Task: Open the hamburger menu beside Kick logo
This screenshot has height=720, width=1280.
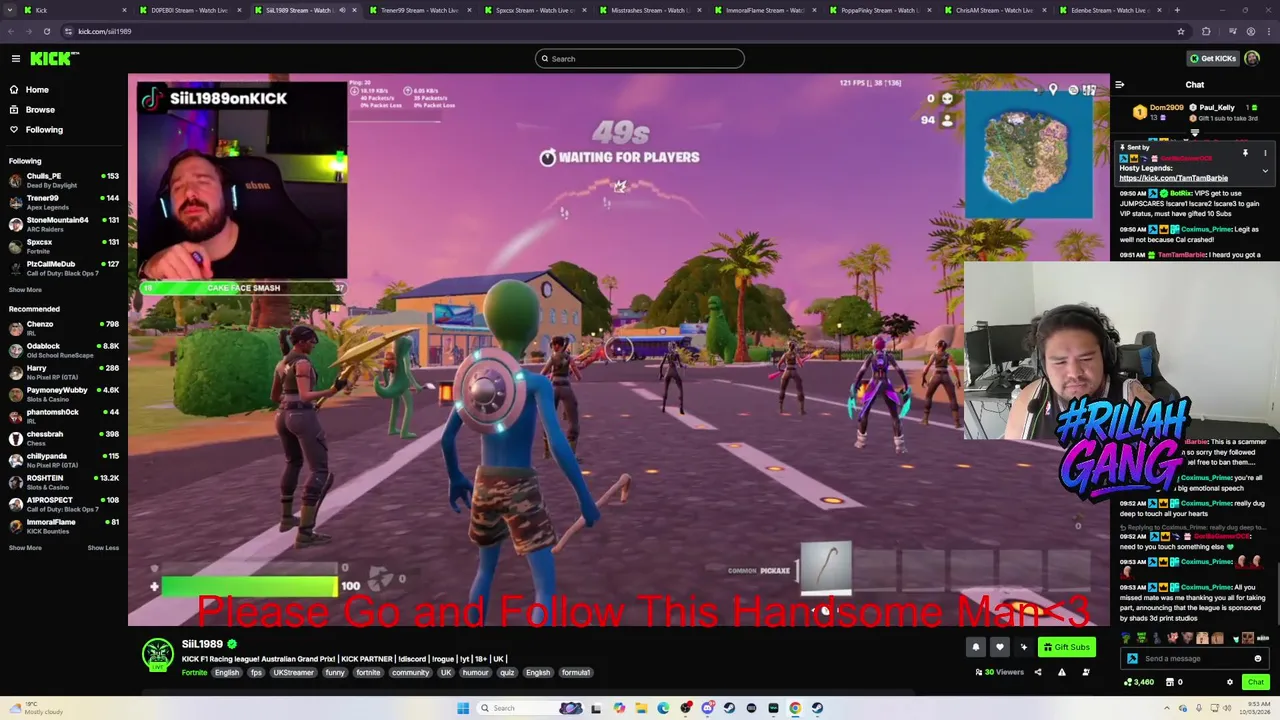Action: click(x=15, y=59)
